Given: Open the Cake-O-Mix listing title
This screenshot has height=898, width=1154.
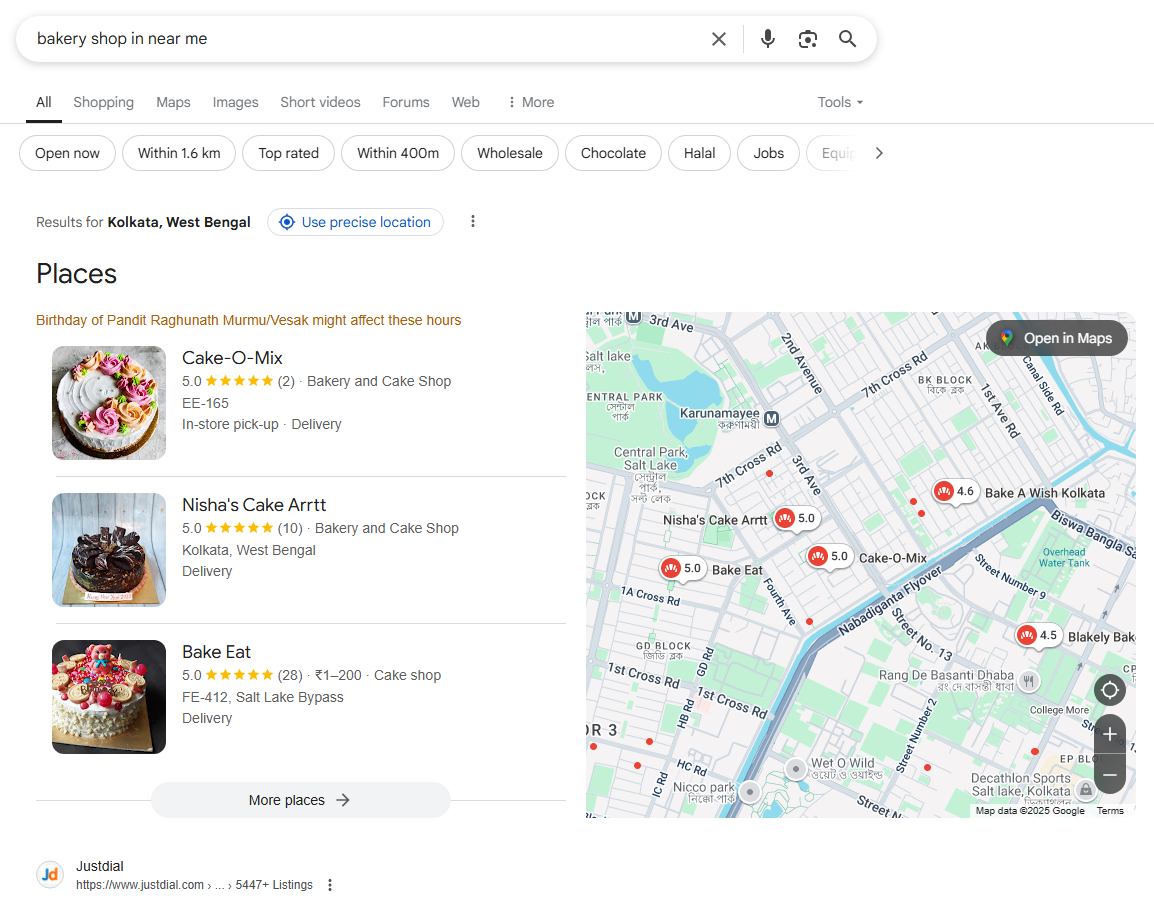Looking at the screenshot, I should click(233, 358).
